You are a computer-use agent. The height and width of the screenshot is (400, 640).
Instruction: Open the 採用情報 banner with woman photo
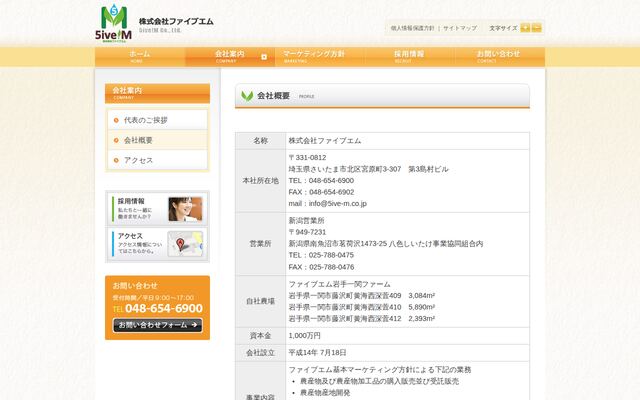(x=158, y=209)
